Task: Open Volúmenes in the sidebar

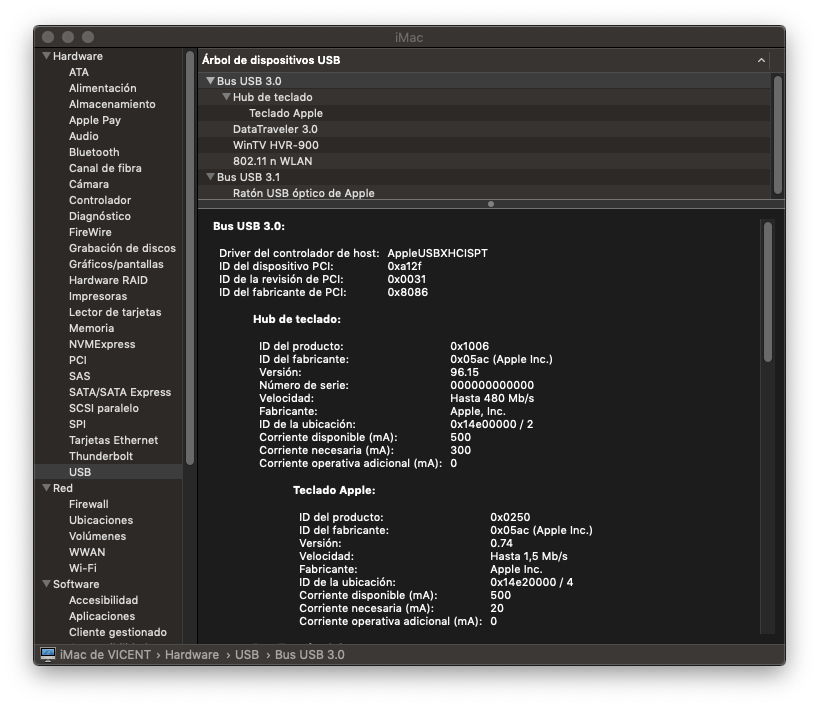Action: click(x=97, y=536)
